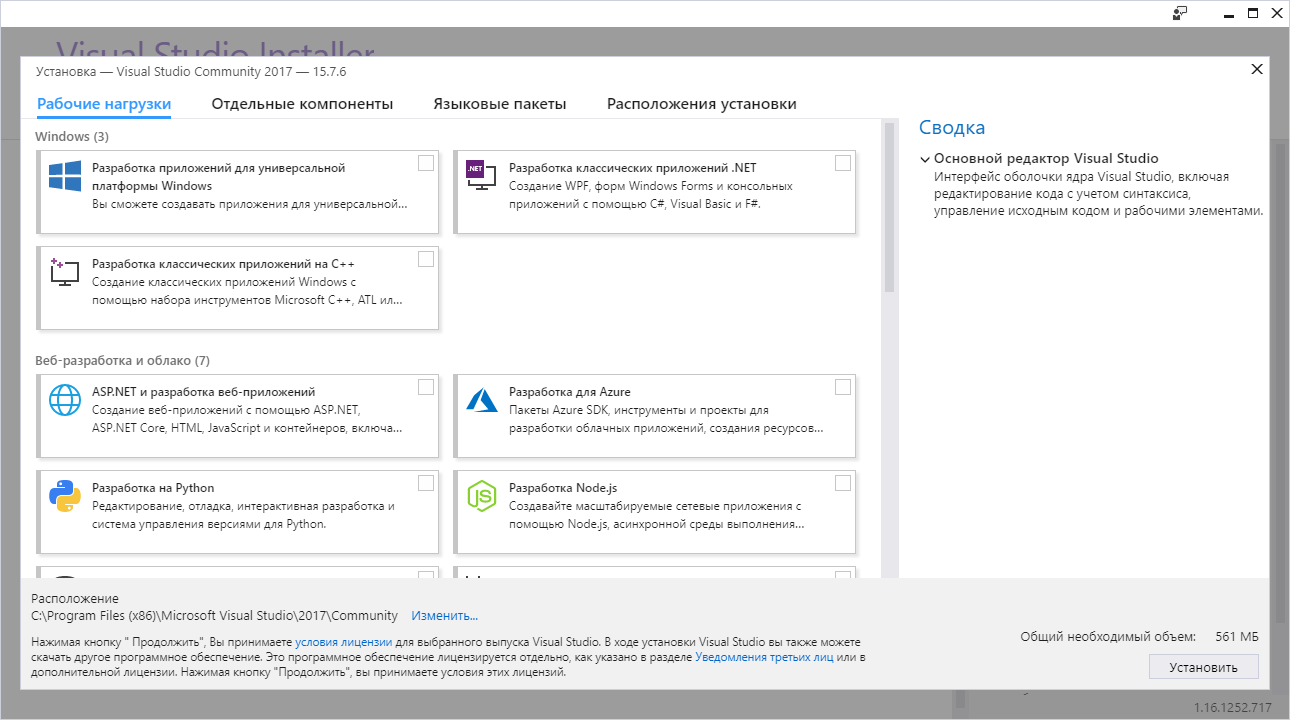Check the Python development workload checkbox
This screenshot has width=1290, height=720.
coord(426,483)
